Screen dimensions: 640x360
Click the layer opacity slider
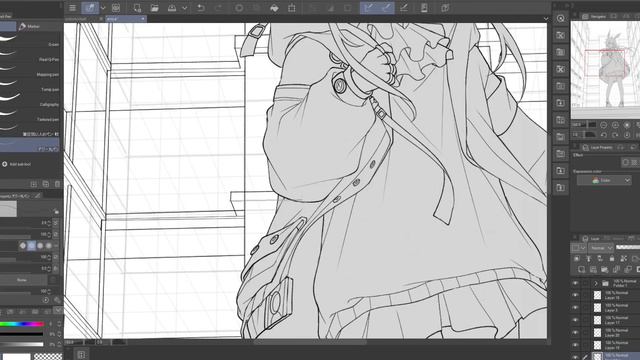(x=628, y=247)
